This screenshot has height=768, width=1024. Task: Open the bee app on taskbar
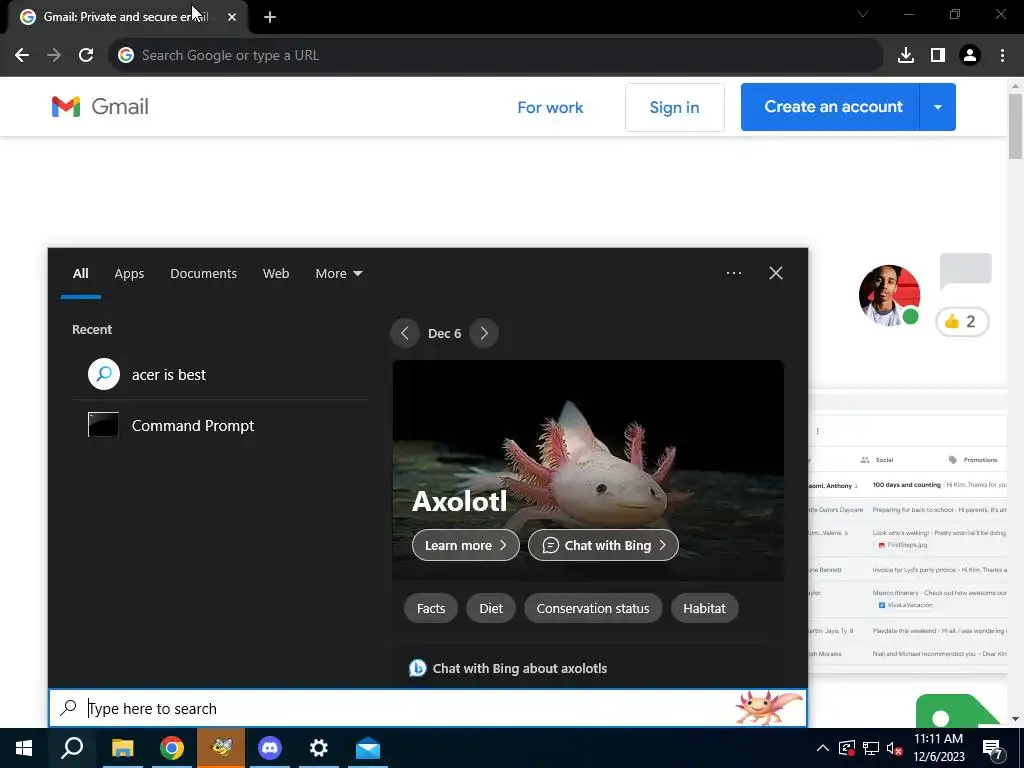(221, 748)
